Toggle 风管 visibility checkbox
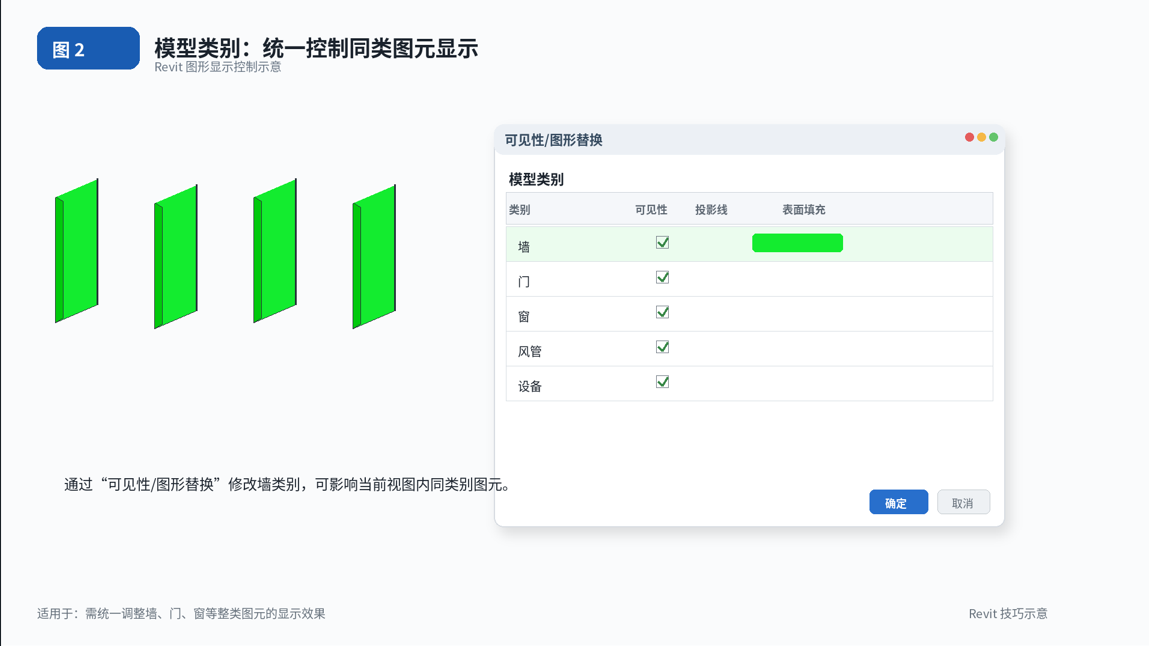 click(x=662, y=347)
